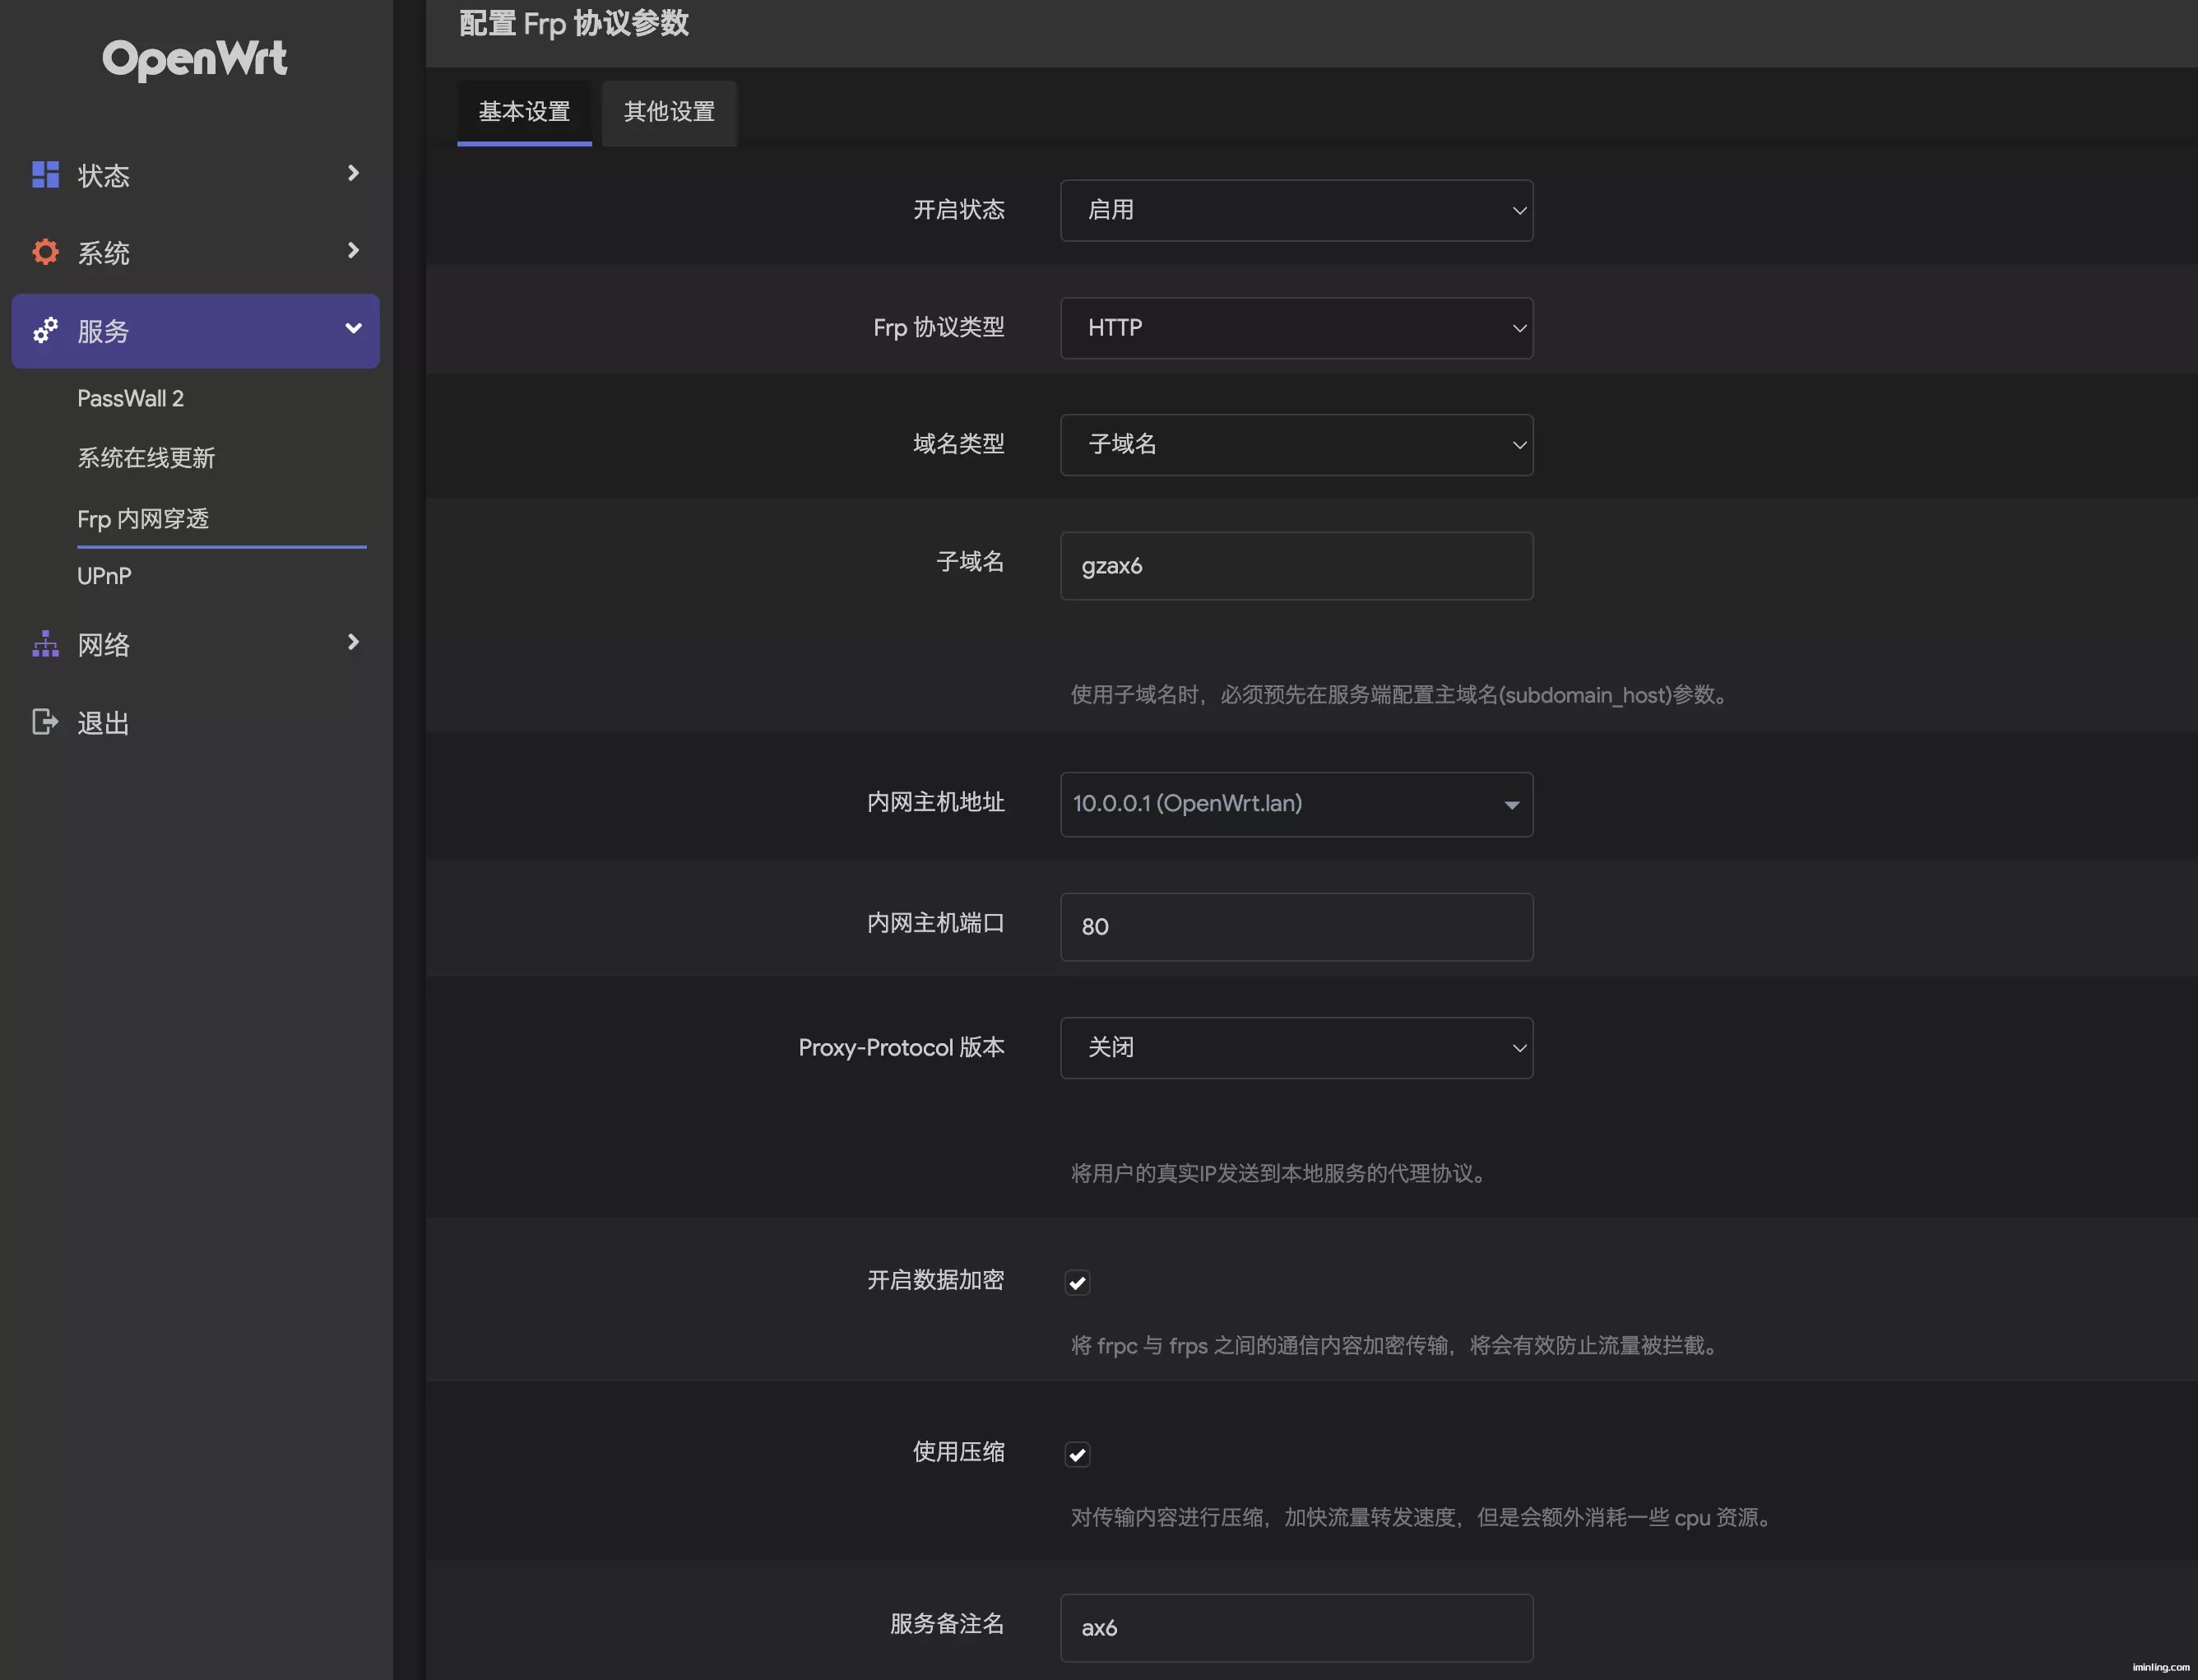Screen dimensions: 2198x1680
Task: Click the 内网主机端口 label
Action: (x=936, y=923)
